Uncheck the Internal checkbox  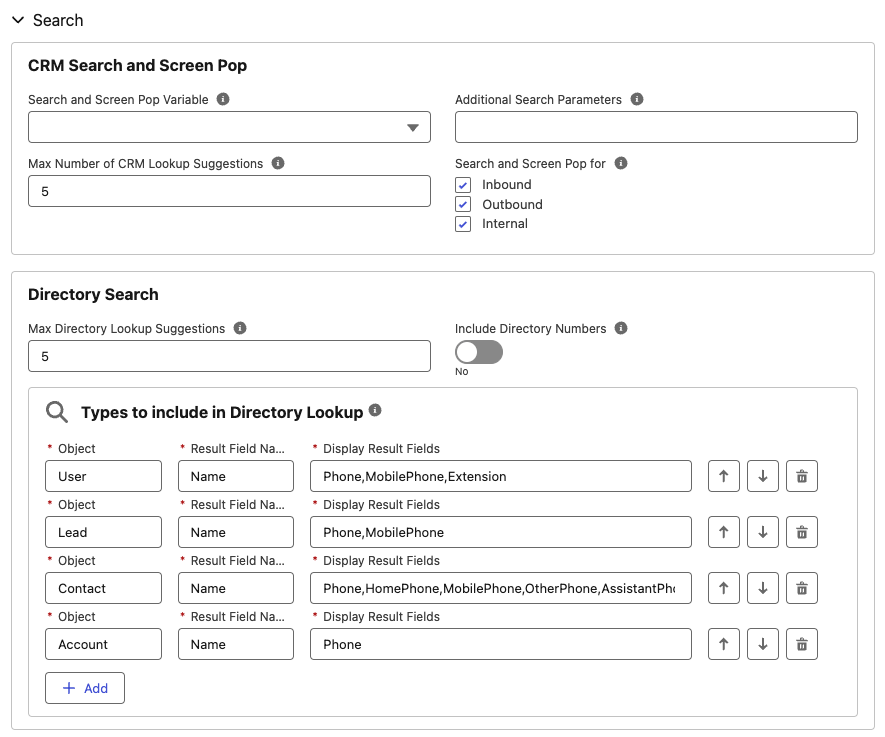463,224
